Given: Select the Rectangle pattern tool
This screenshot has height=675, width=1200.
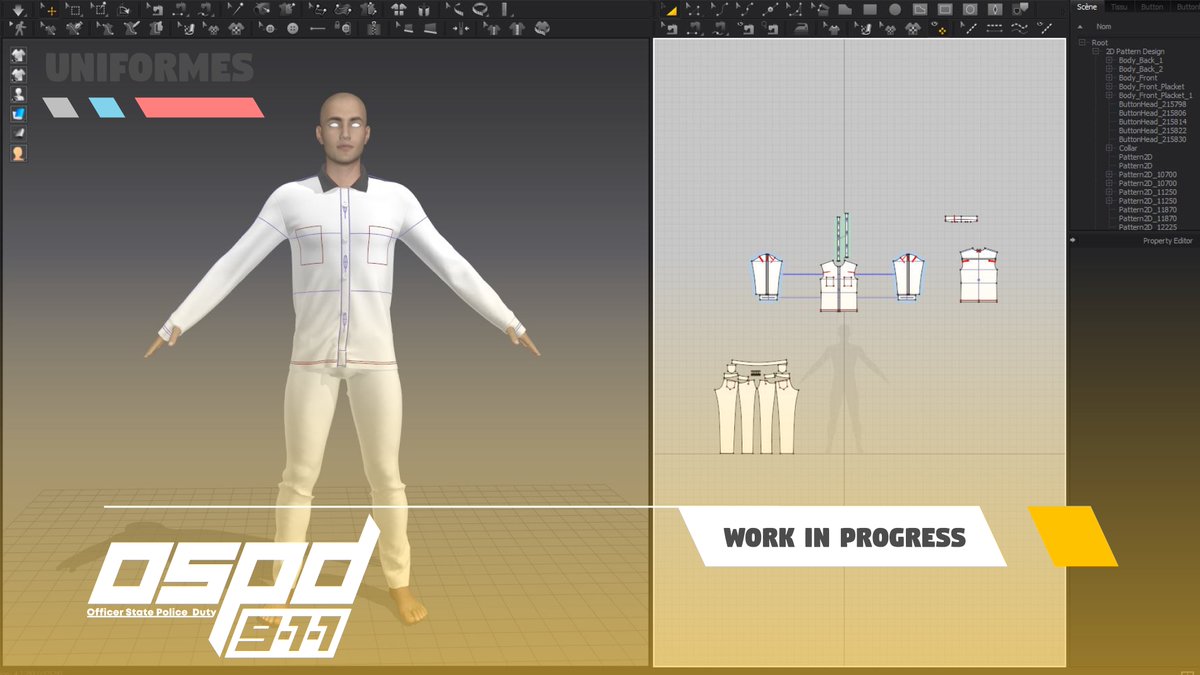Looking at the screenshot, I should pos(870,9).
